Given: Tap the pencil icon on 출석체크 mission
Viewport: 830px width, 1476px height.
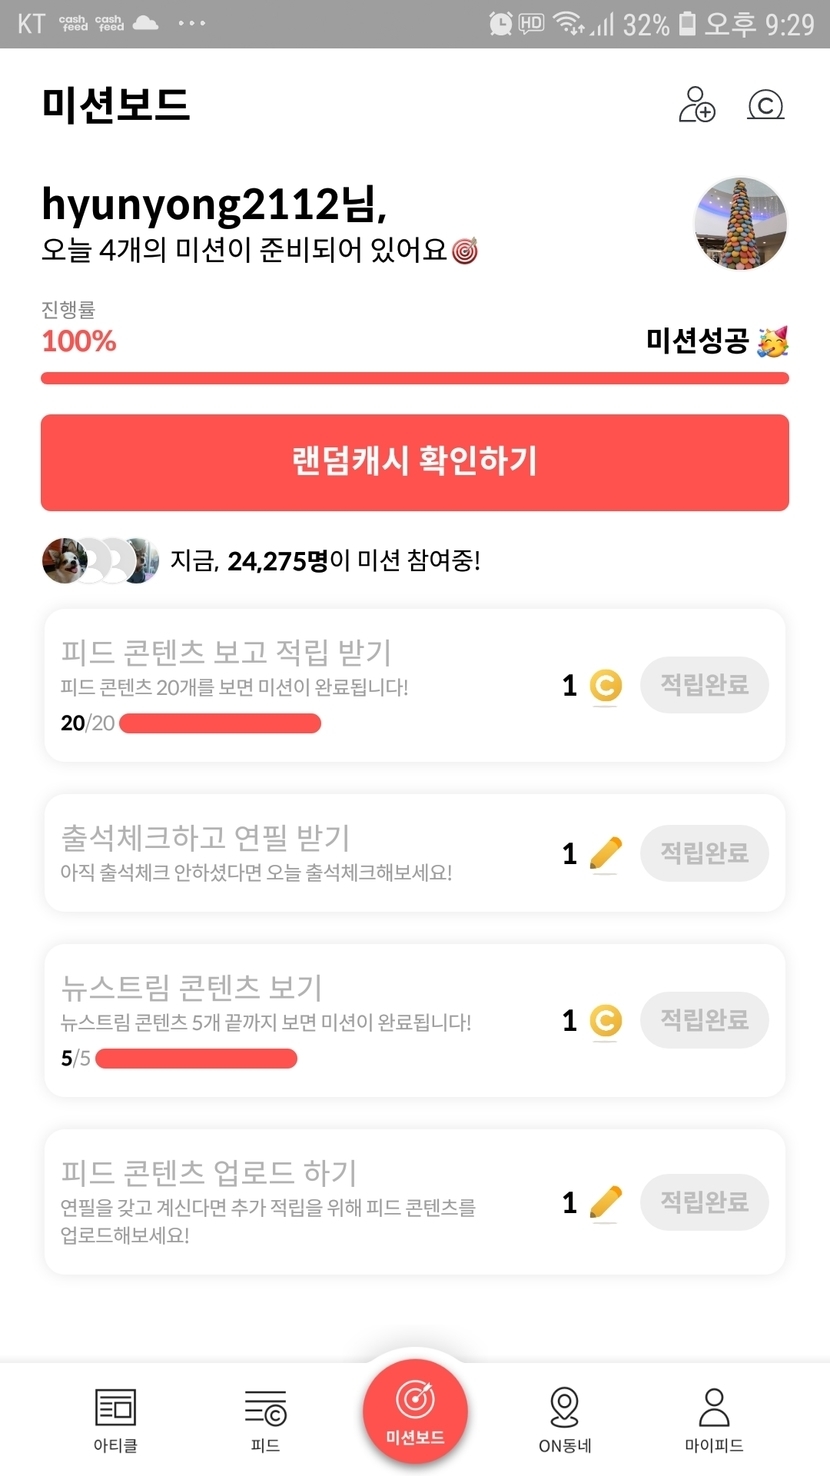Looking at the screenshot, I should [x=605, y=854].
